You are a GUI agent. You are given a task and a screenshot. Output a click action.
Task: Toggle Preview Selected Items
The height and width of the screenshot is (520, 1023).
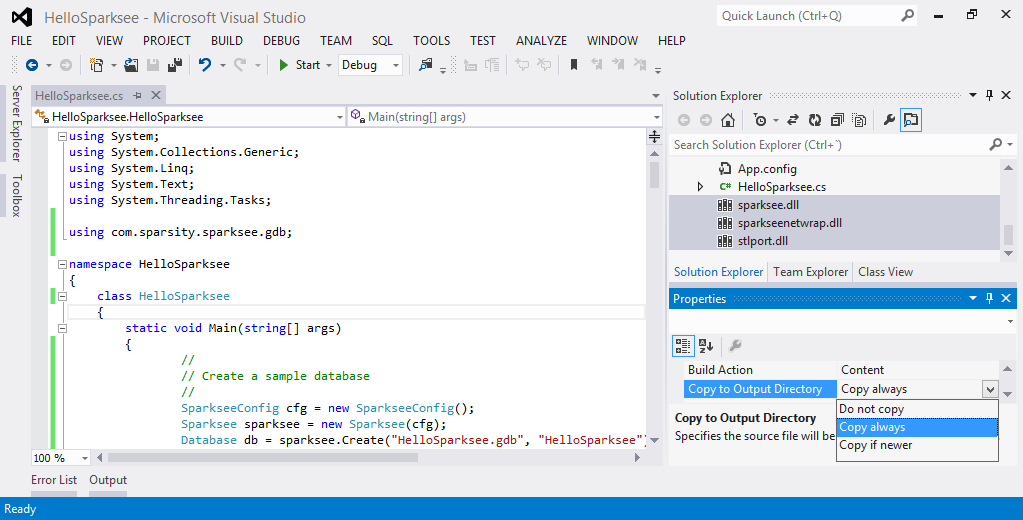click(x=911, y=120)
